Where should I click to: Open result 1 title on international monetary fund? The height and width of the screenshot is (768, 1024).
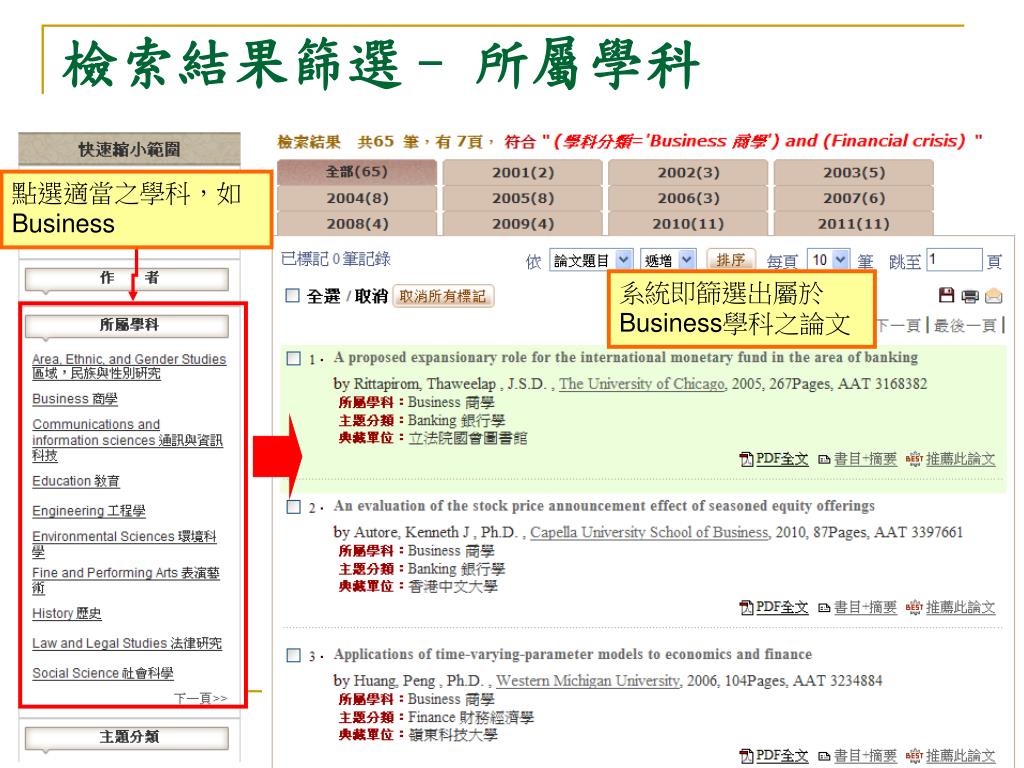[626, 358]
